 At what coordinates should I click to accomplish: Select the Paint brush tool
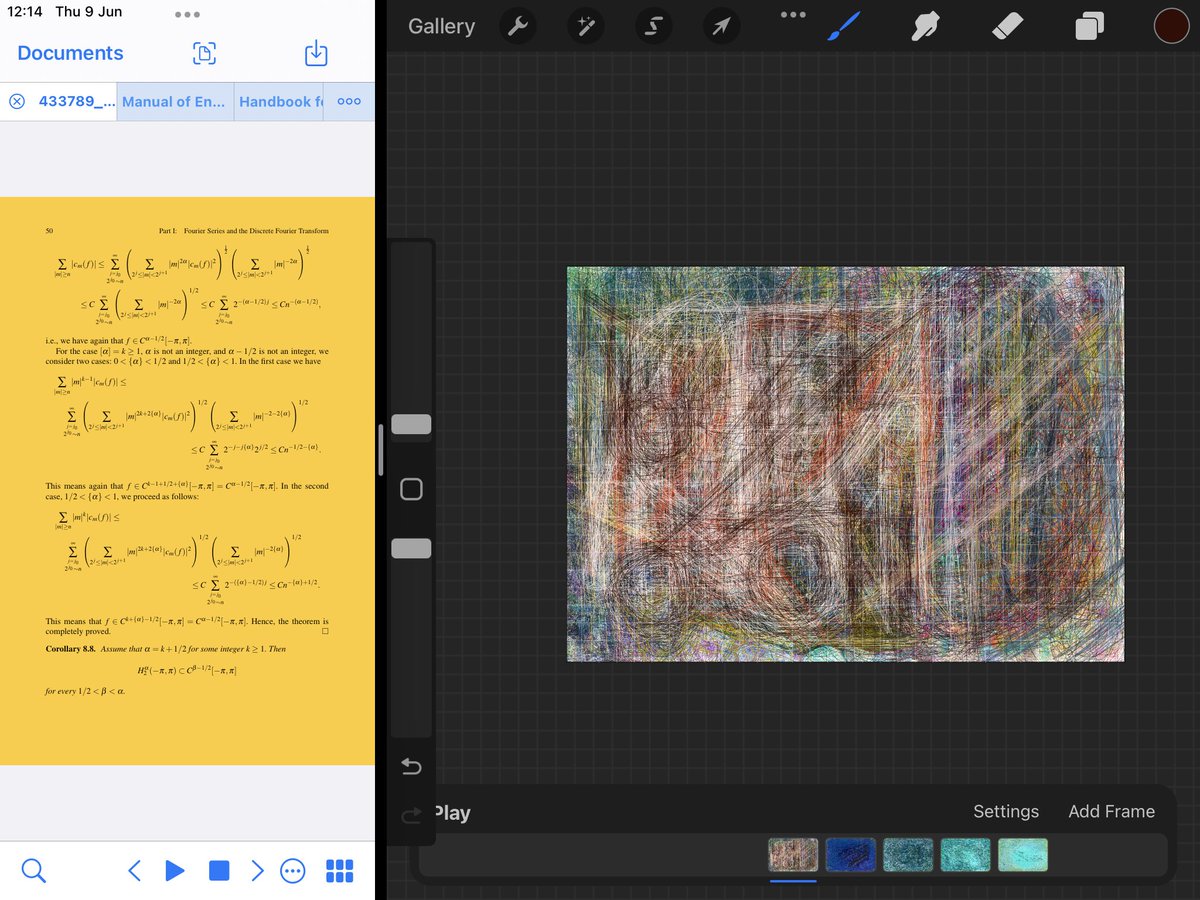click(846, 25)
